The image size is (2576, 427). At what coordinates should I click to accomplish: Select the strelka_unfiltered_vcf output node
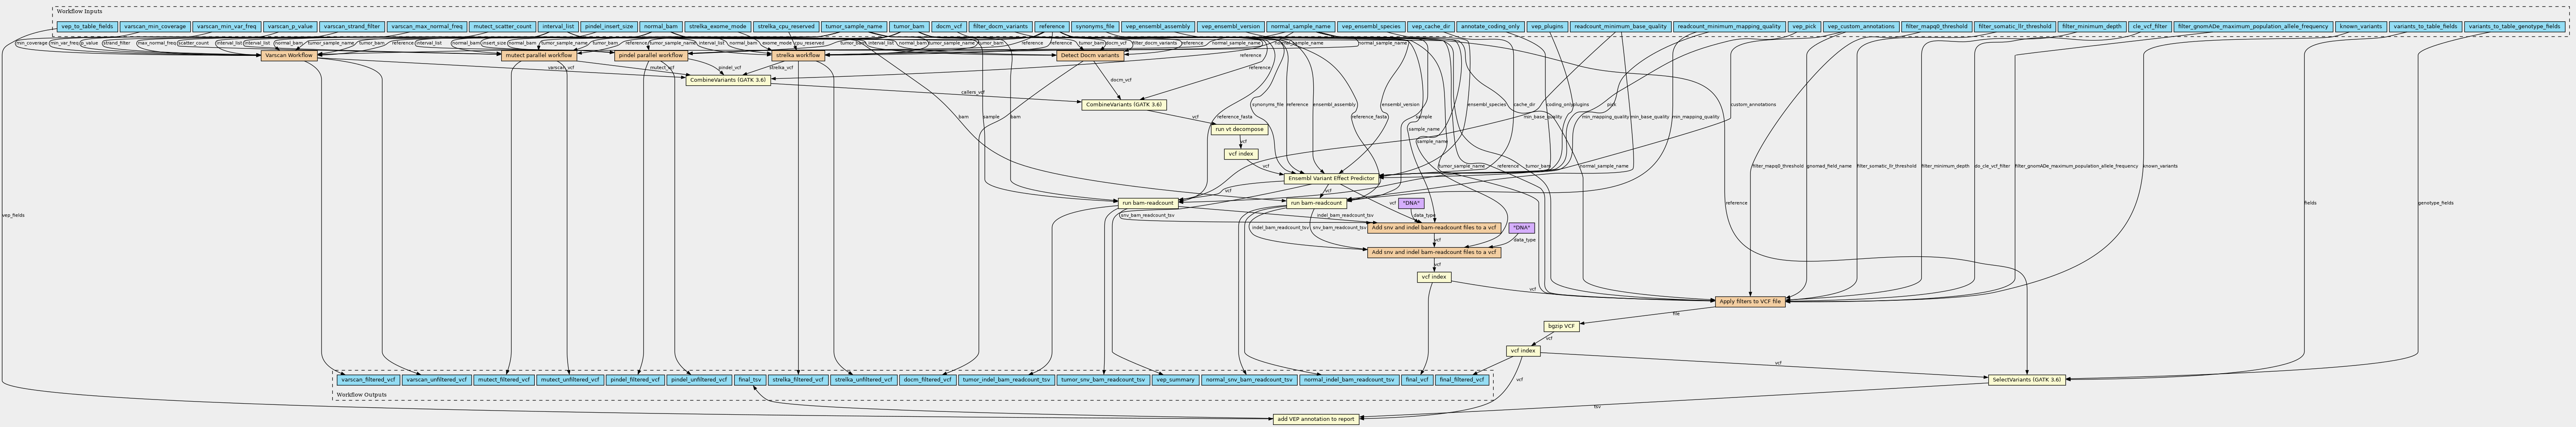click(864, 379)
